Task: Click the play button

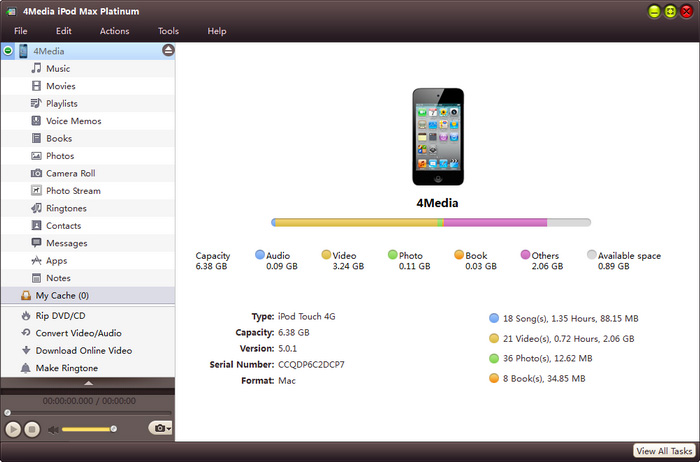Action: click(13, 429)
